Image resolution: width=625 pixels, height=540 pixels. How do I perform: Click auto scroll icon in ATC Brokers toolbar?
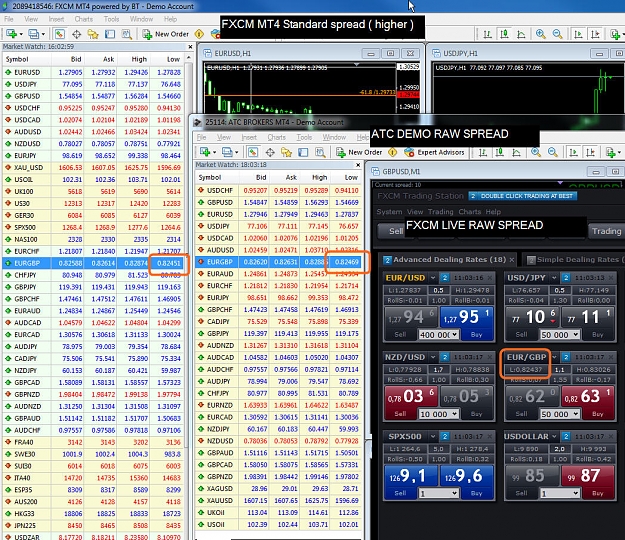tap(573, 152)
